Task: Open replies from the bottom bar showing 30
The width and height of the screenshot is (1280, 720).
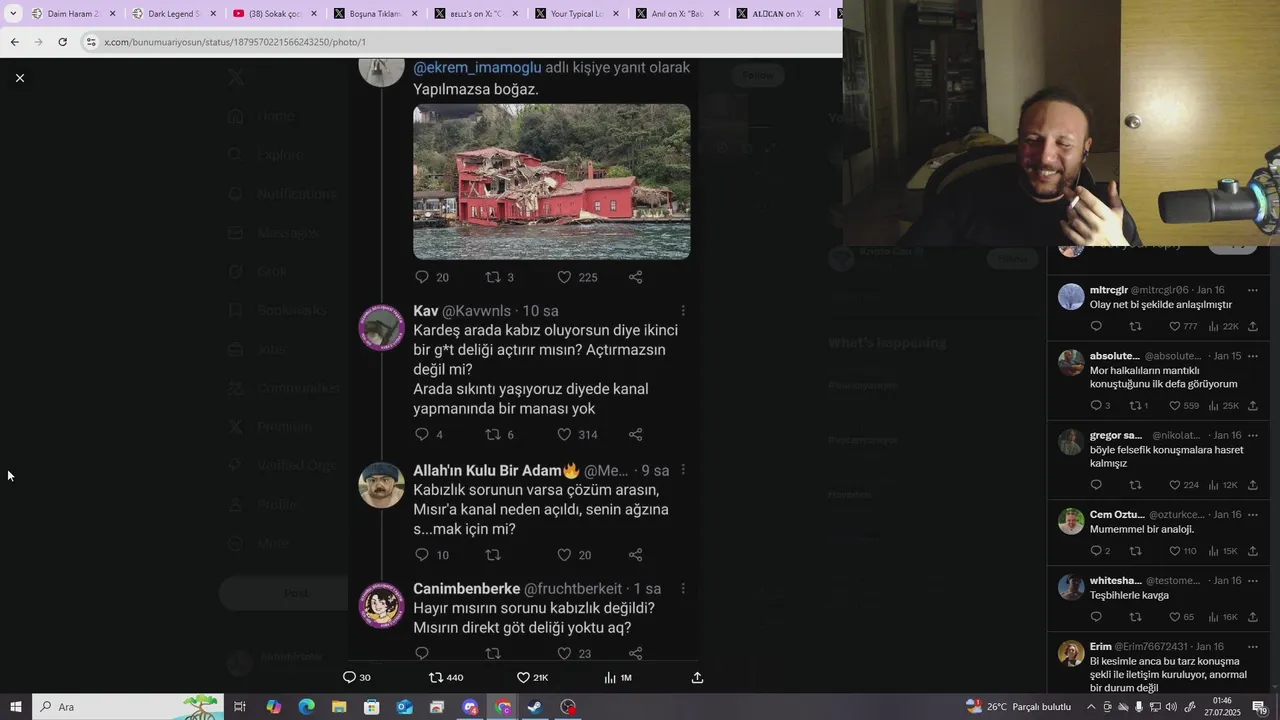Action: tap(357, 677)
